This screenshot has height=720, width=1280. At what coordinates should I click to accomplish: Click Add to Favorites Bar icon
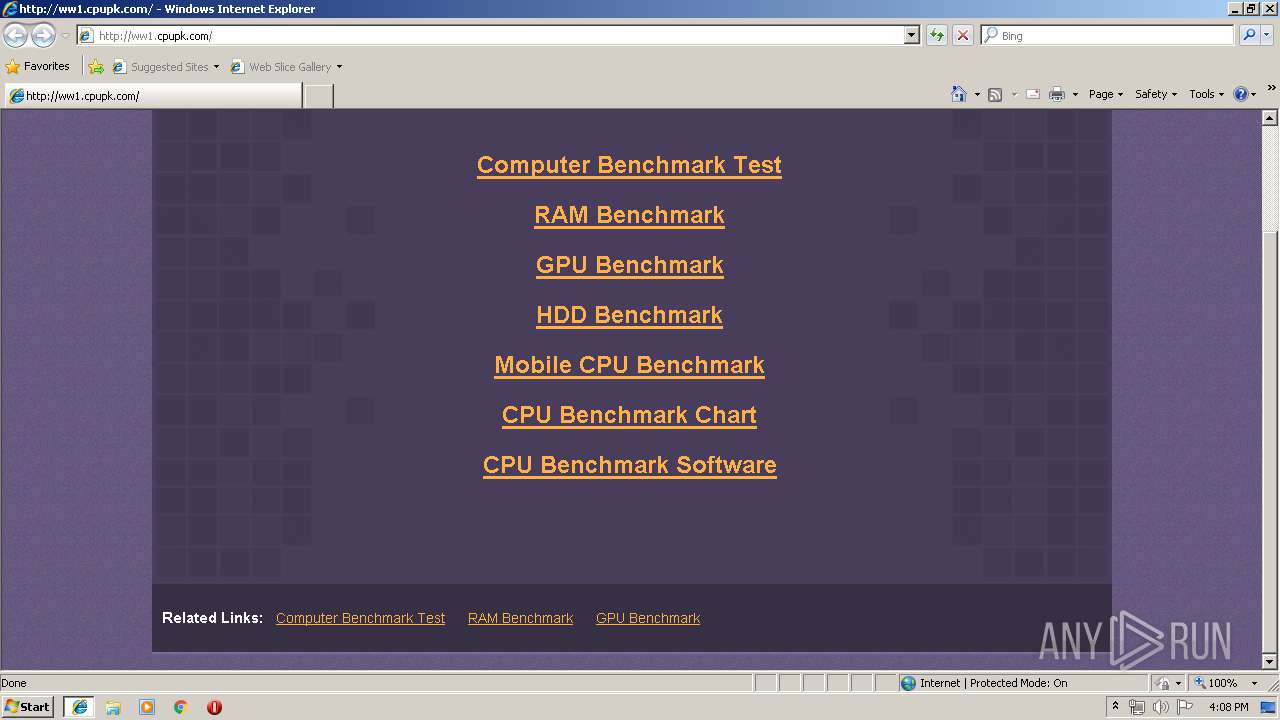pos(96,67)
